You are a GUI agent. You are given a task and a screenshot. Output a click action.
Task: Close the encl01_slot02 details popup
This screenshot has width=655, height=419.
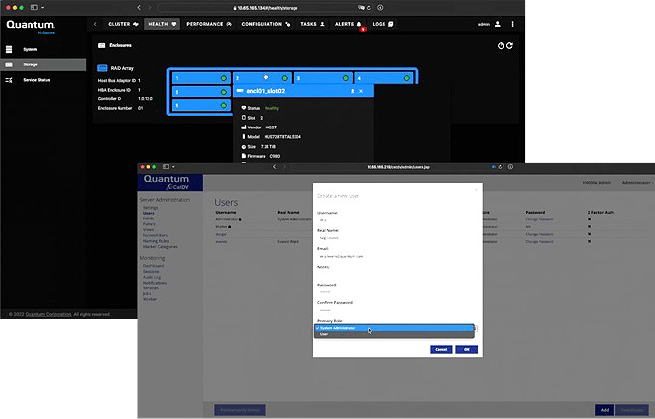360,91
